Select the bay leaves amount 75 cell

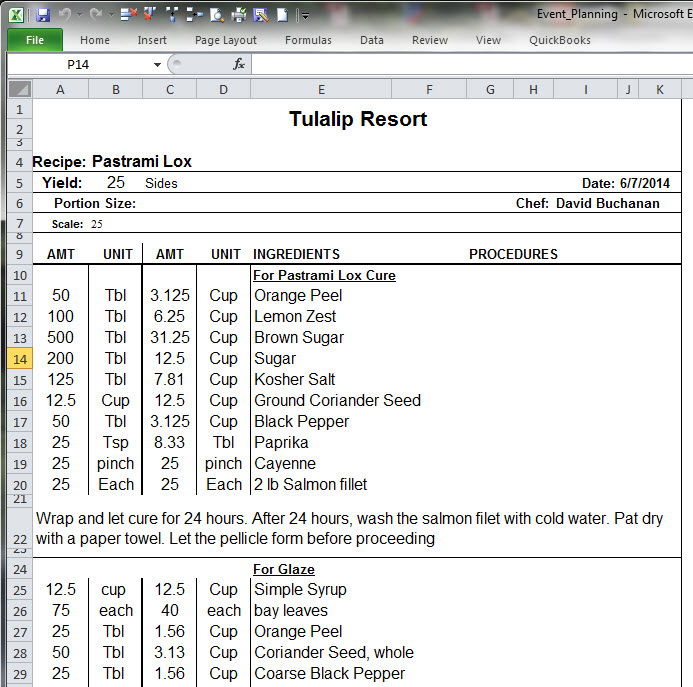61,611
